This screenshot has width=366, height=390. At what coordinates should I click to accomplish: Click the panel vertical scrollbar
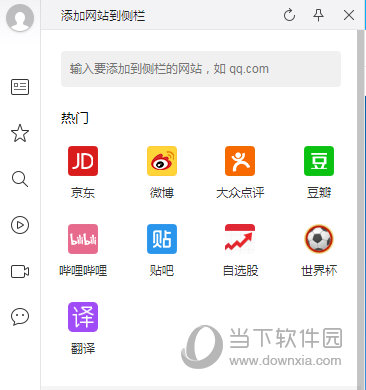(x=360, y=209)
